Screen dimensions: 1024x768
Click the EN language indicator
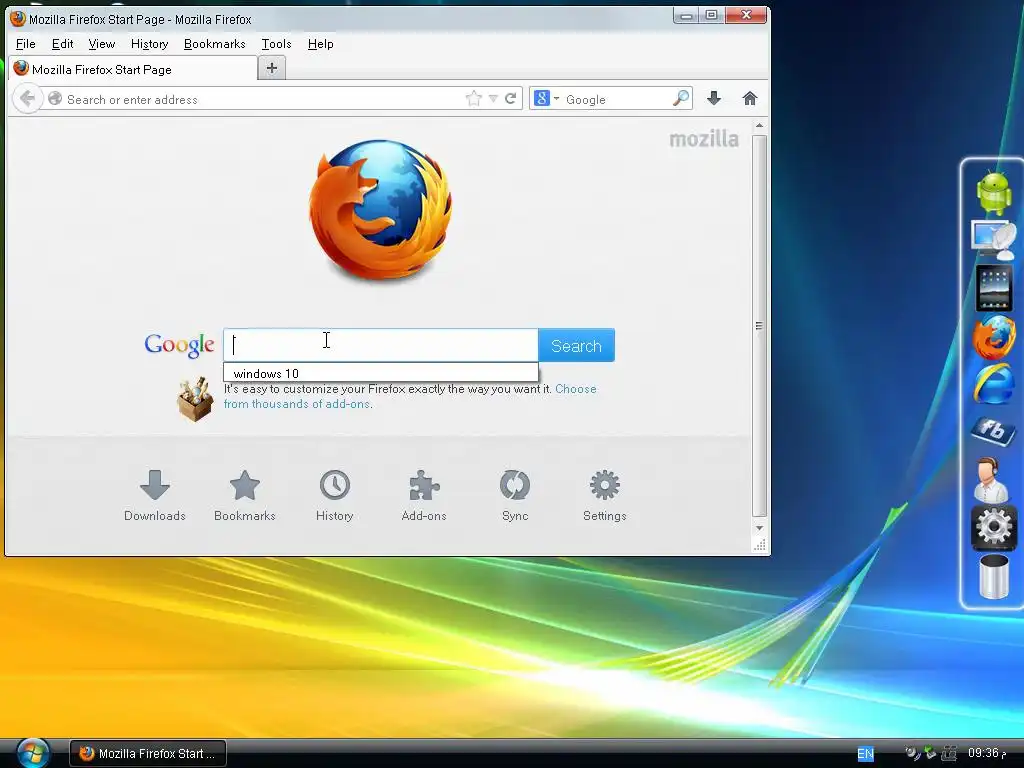click(865, 754)
